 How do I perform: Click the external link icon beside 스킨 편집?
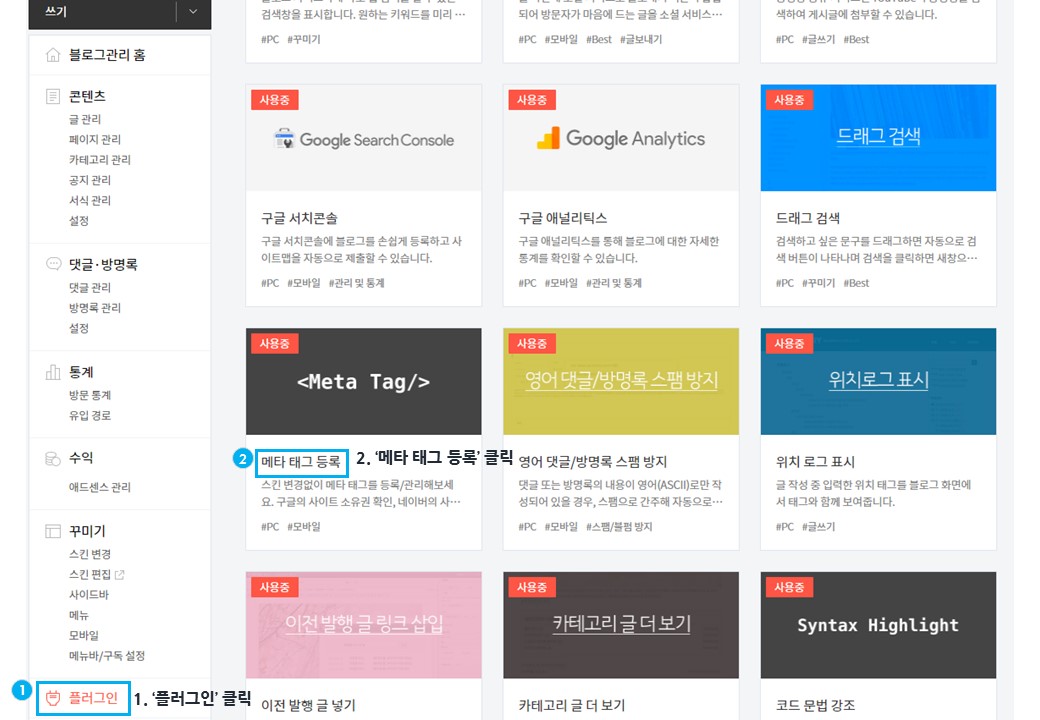coord(119,575)
